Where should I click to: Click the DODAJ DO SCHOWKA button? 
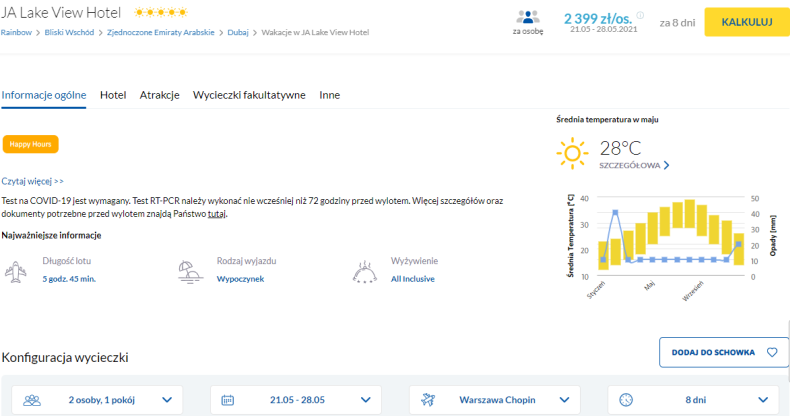coord(723,352)
